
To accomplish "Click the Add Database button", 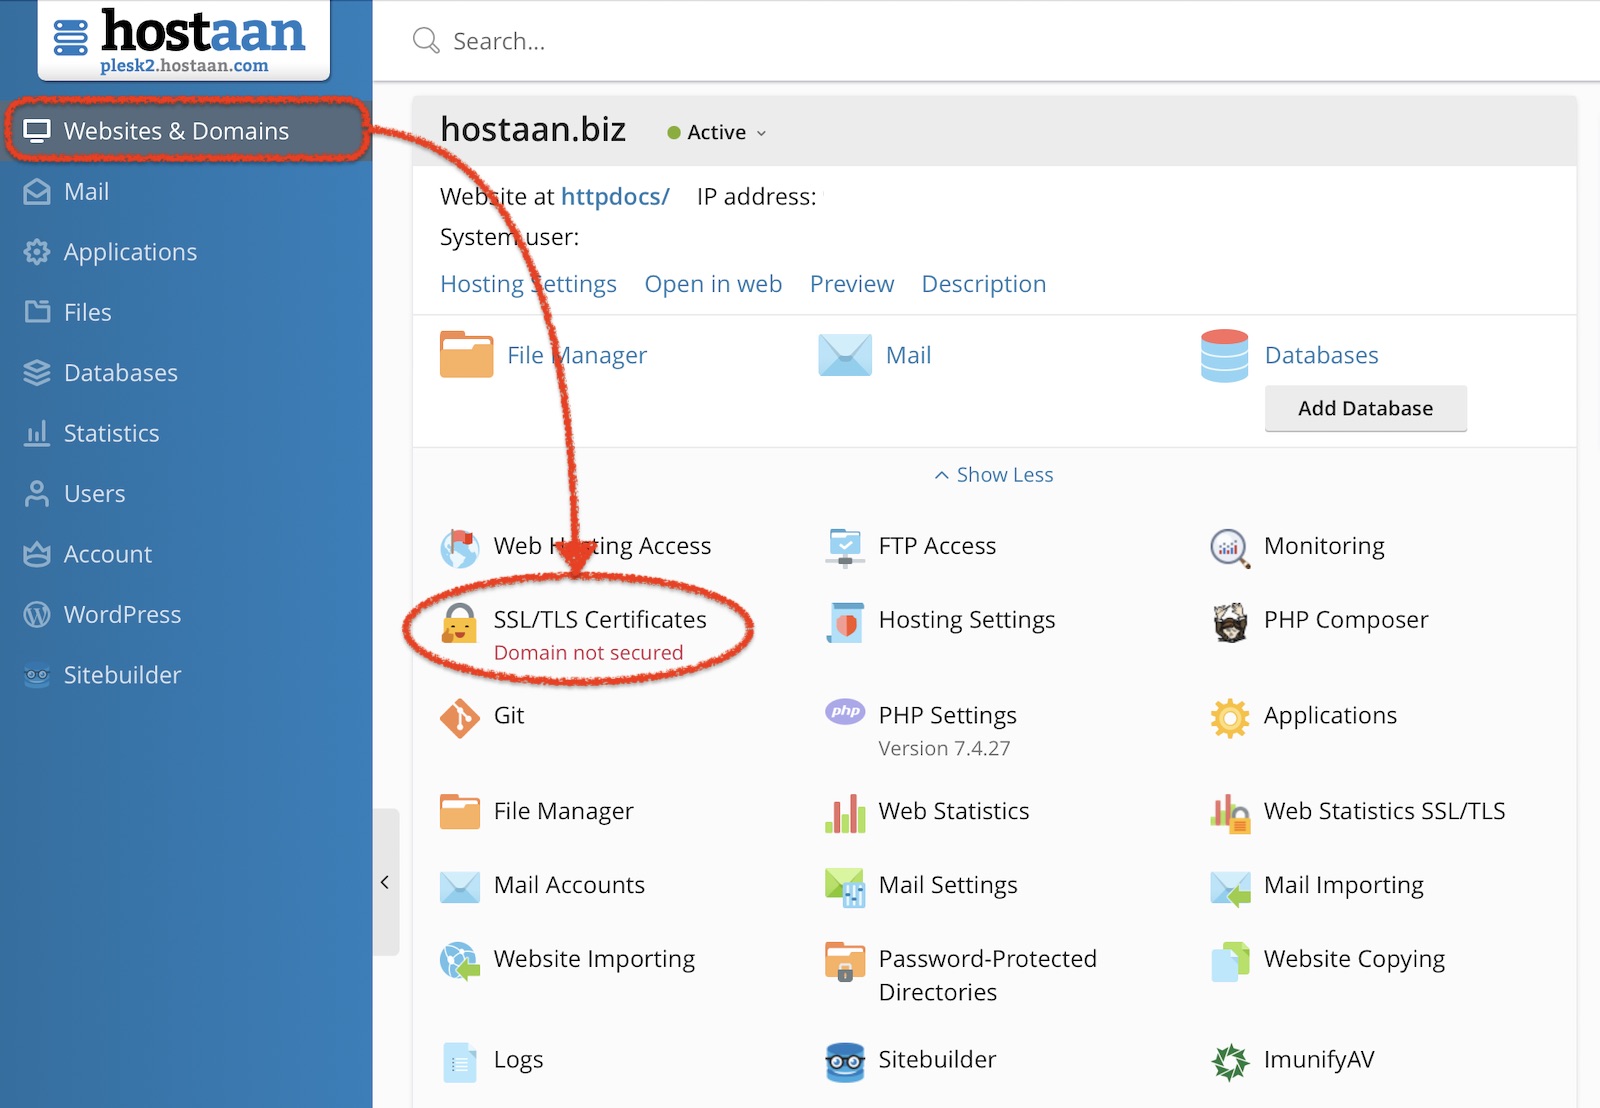I will (1366, 408).
